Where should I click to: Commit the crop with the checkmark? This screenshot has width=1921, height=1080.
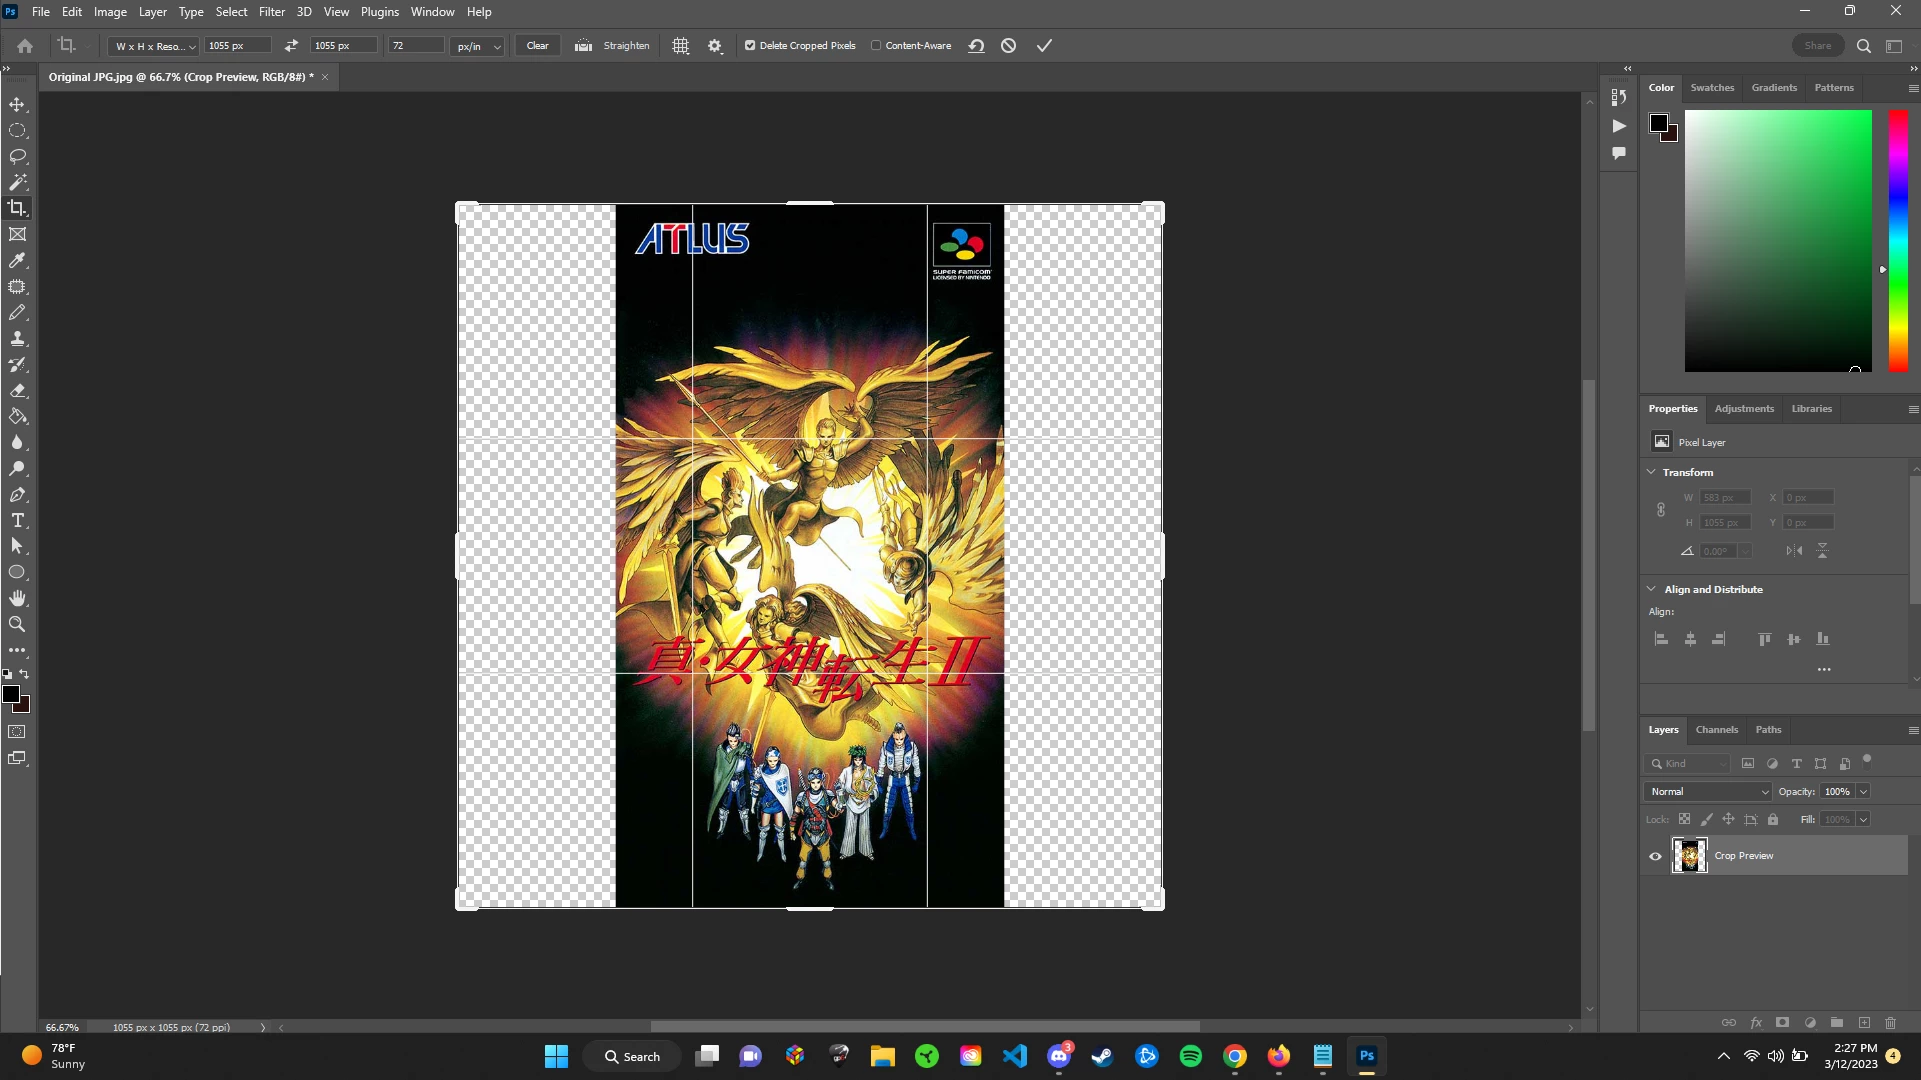coord(1044,46)
